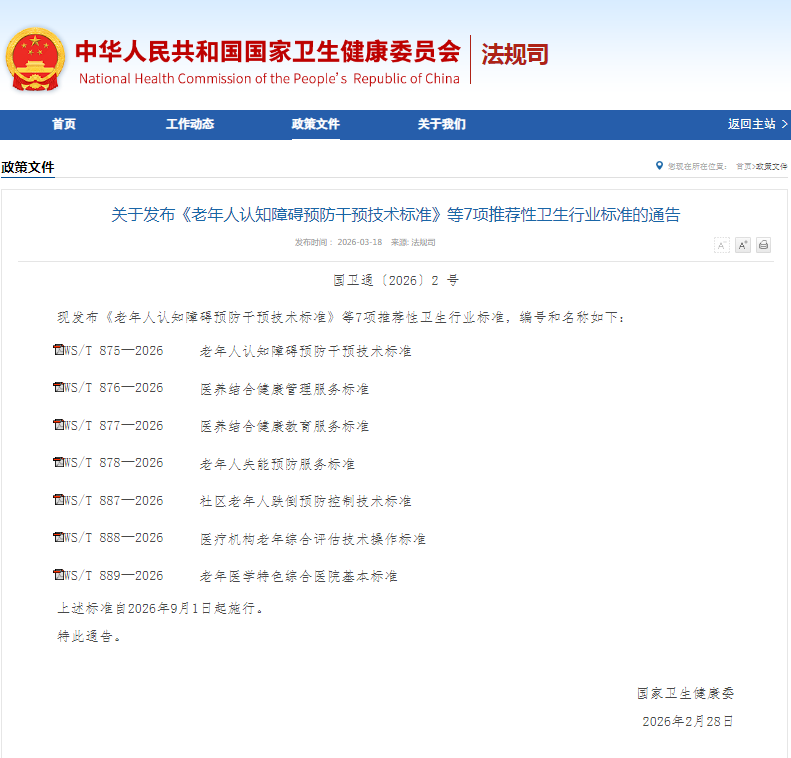Open 关于我们 in the navigation bar
The image size is (791, 758).
click(x=442, y=124)
